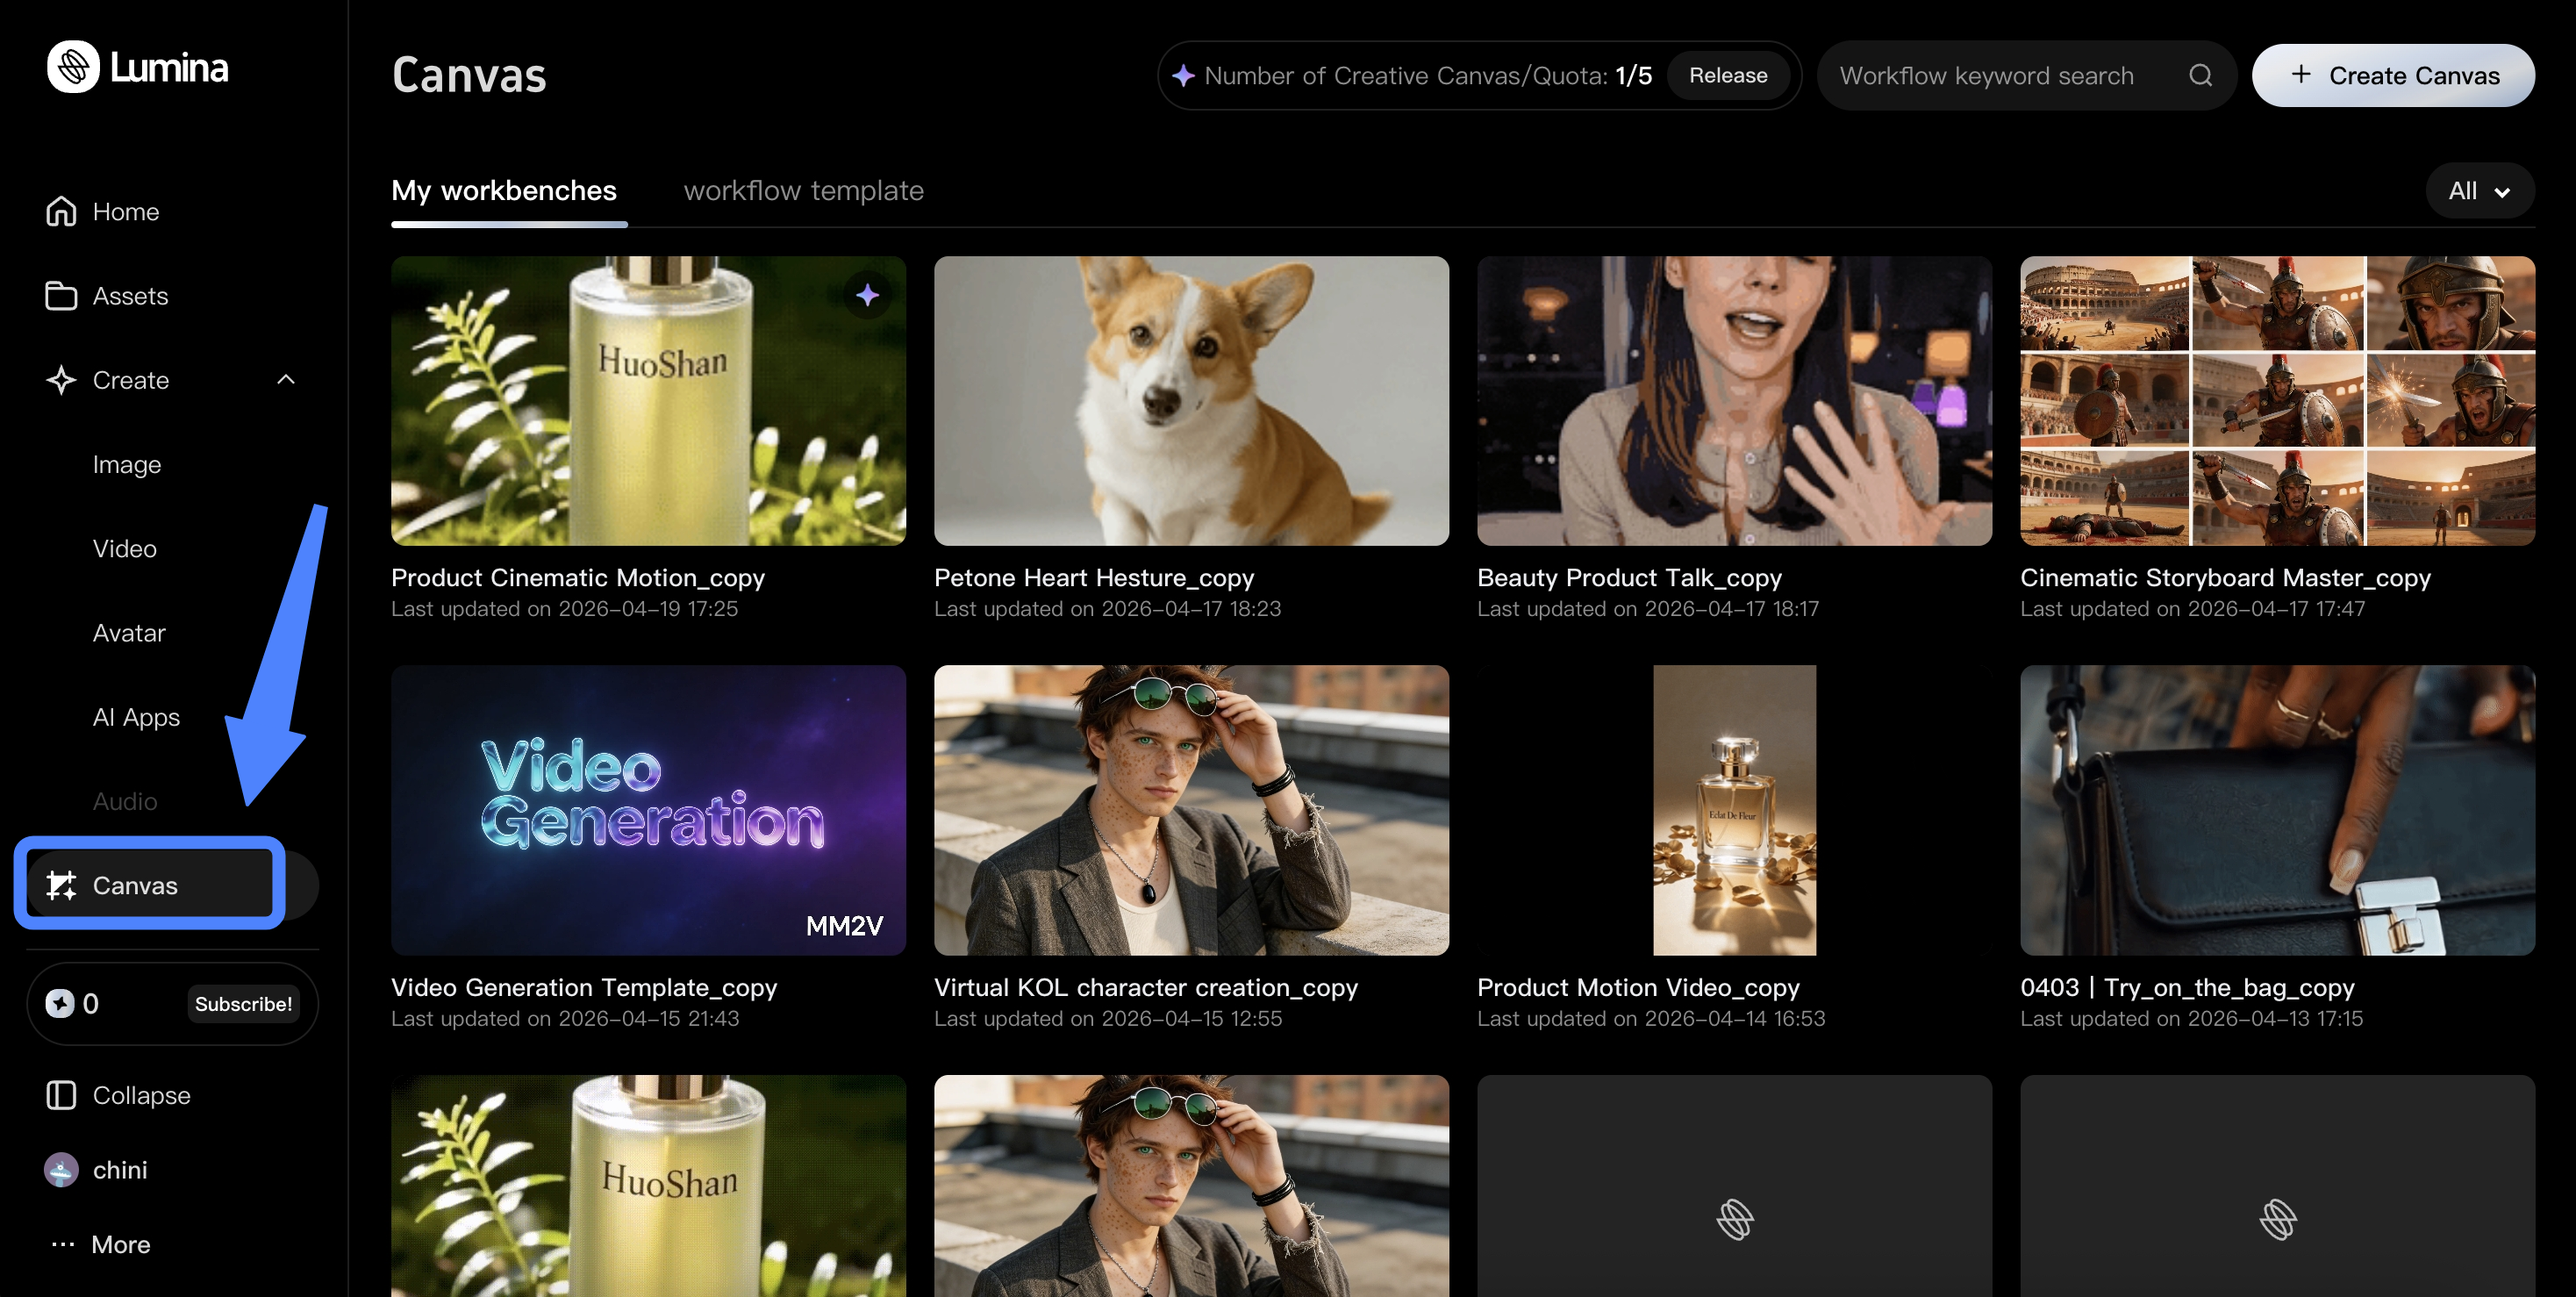This screenshot has width=2576, height=1297.
Task: Open the Beauty Product Talk_copy thumbnail
Action: pyautogui.click(x=1734, y=400)
